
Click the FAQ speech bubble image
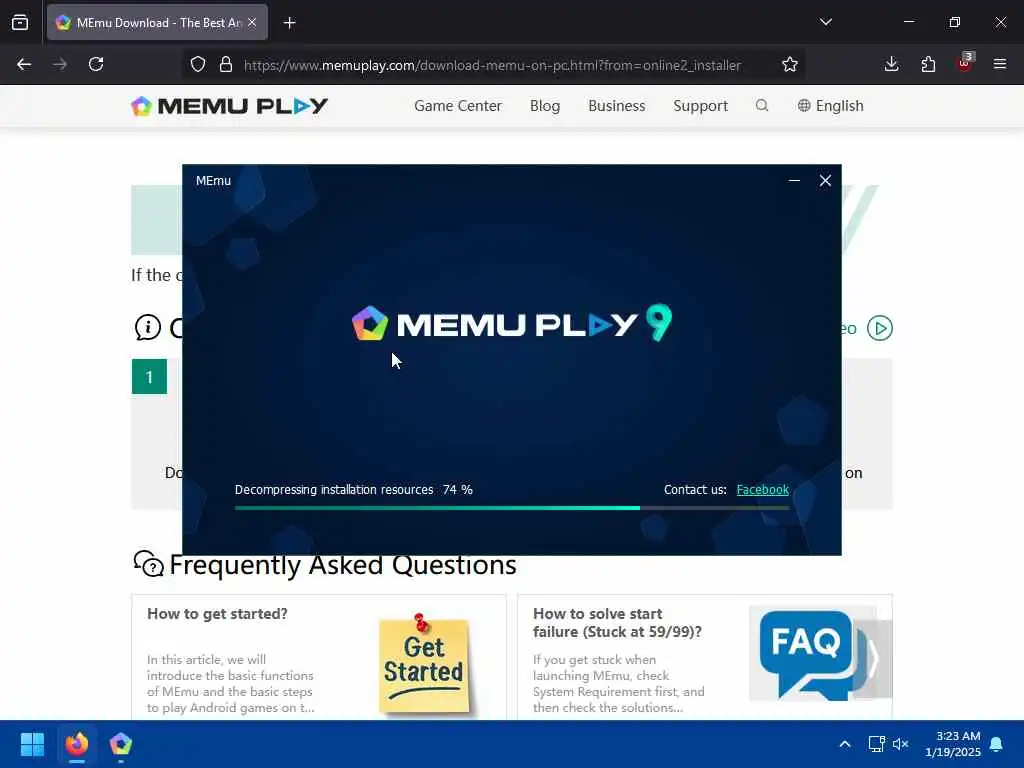tap(812, 654)
